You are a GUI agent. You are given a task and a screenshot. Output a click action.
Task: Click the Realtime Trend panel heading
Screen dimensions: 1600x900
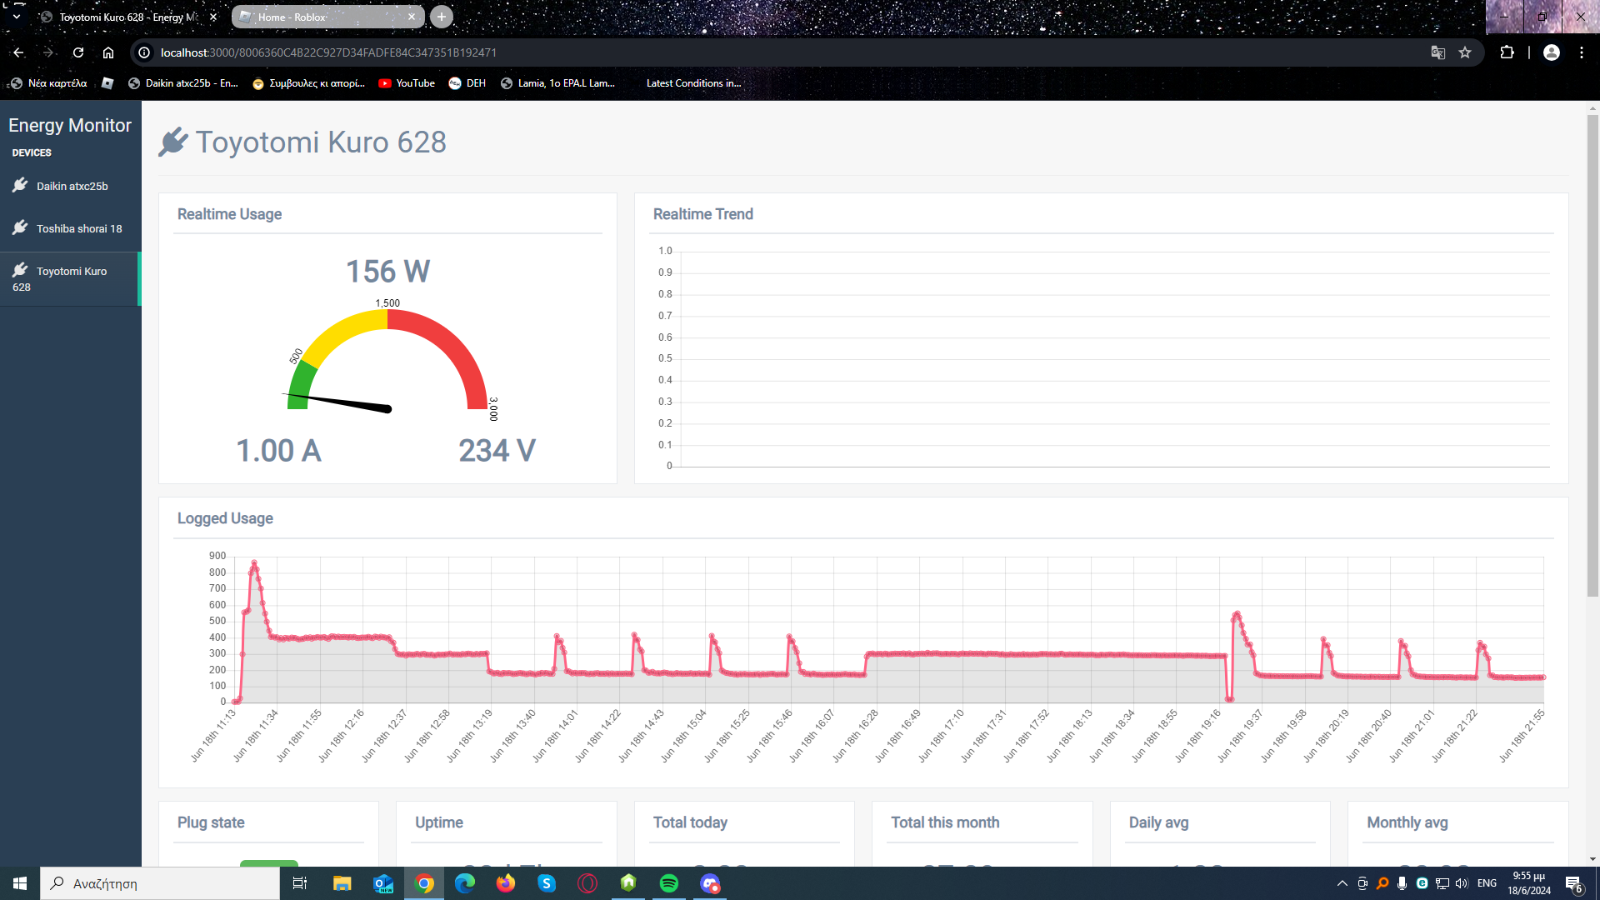(703, 214)
